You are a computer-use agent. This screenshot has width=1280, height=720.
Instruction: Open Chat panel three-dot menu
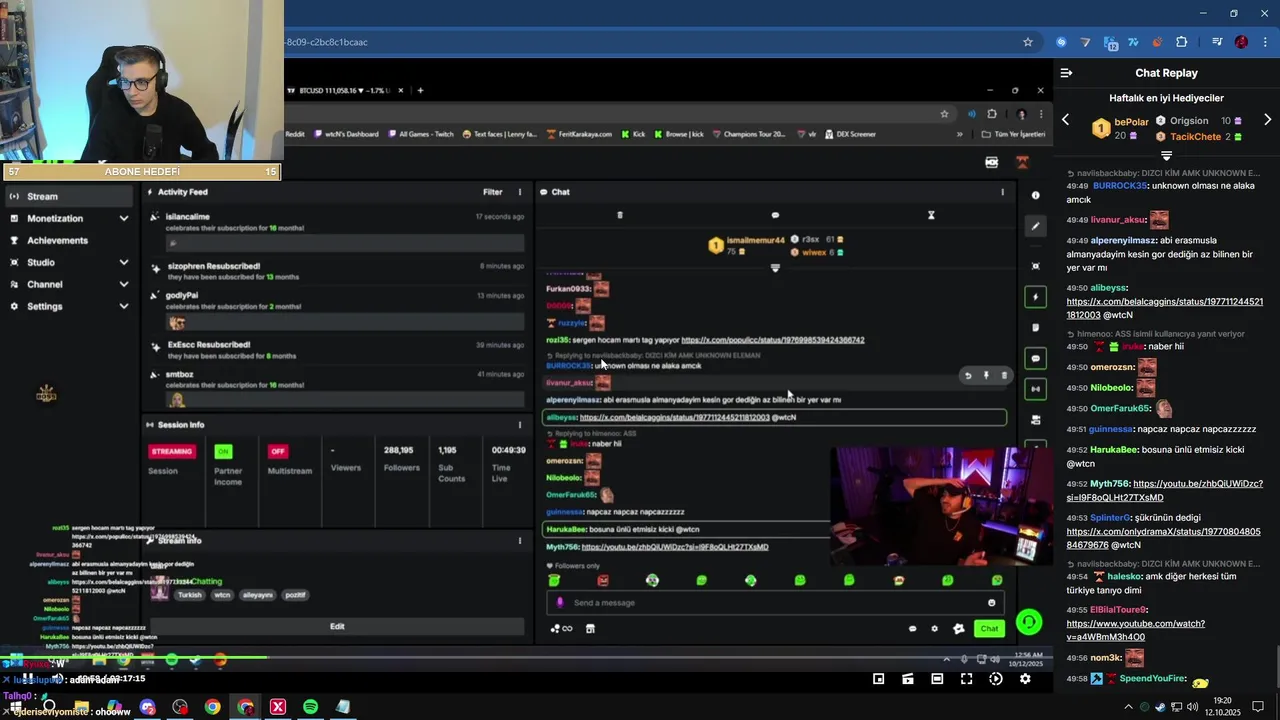click(x=1003, y=192)
